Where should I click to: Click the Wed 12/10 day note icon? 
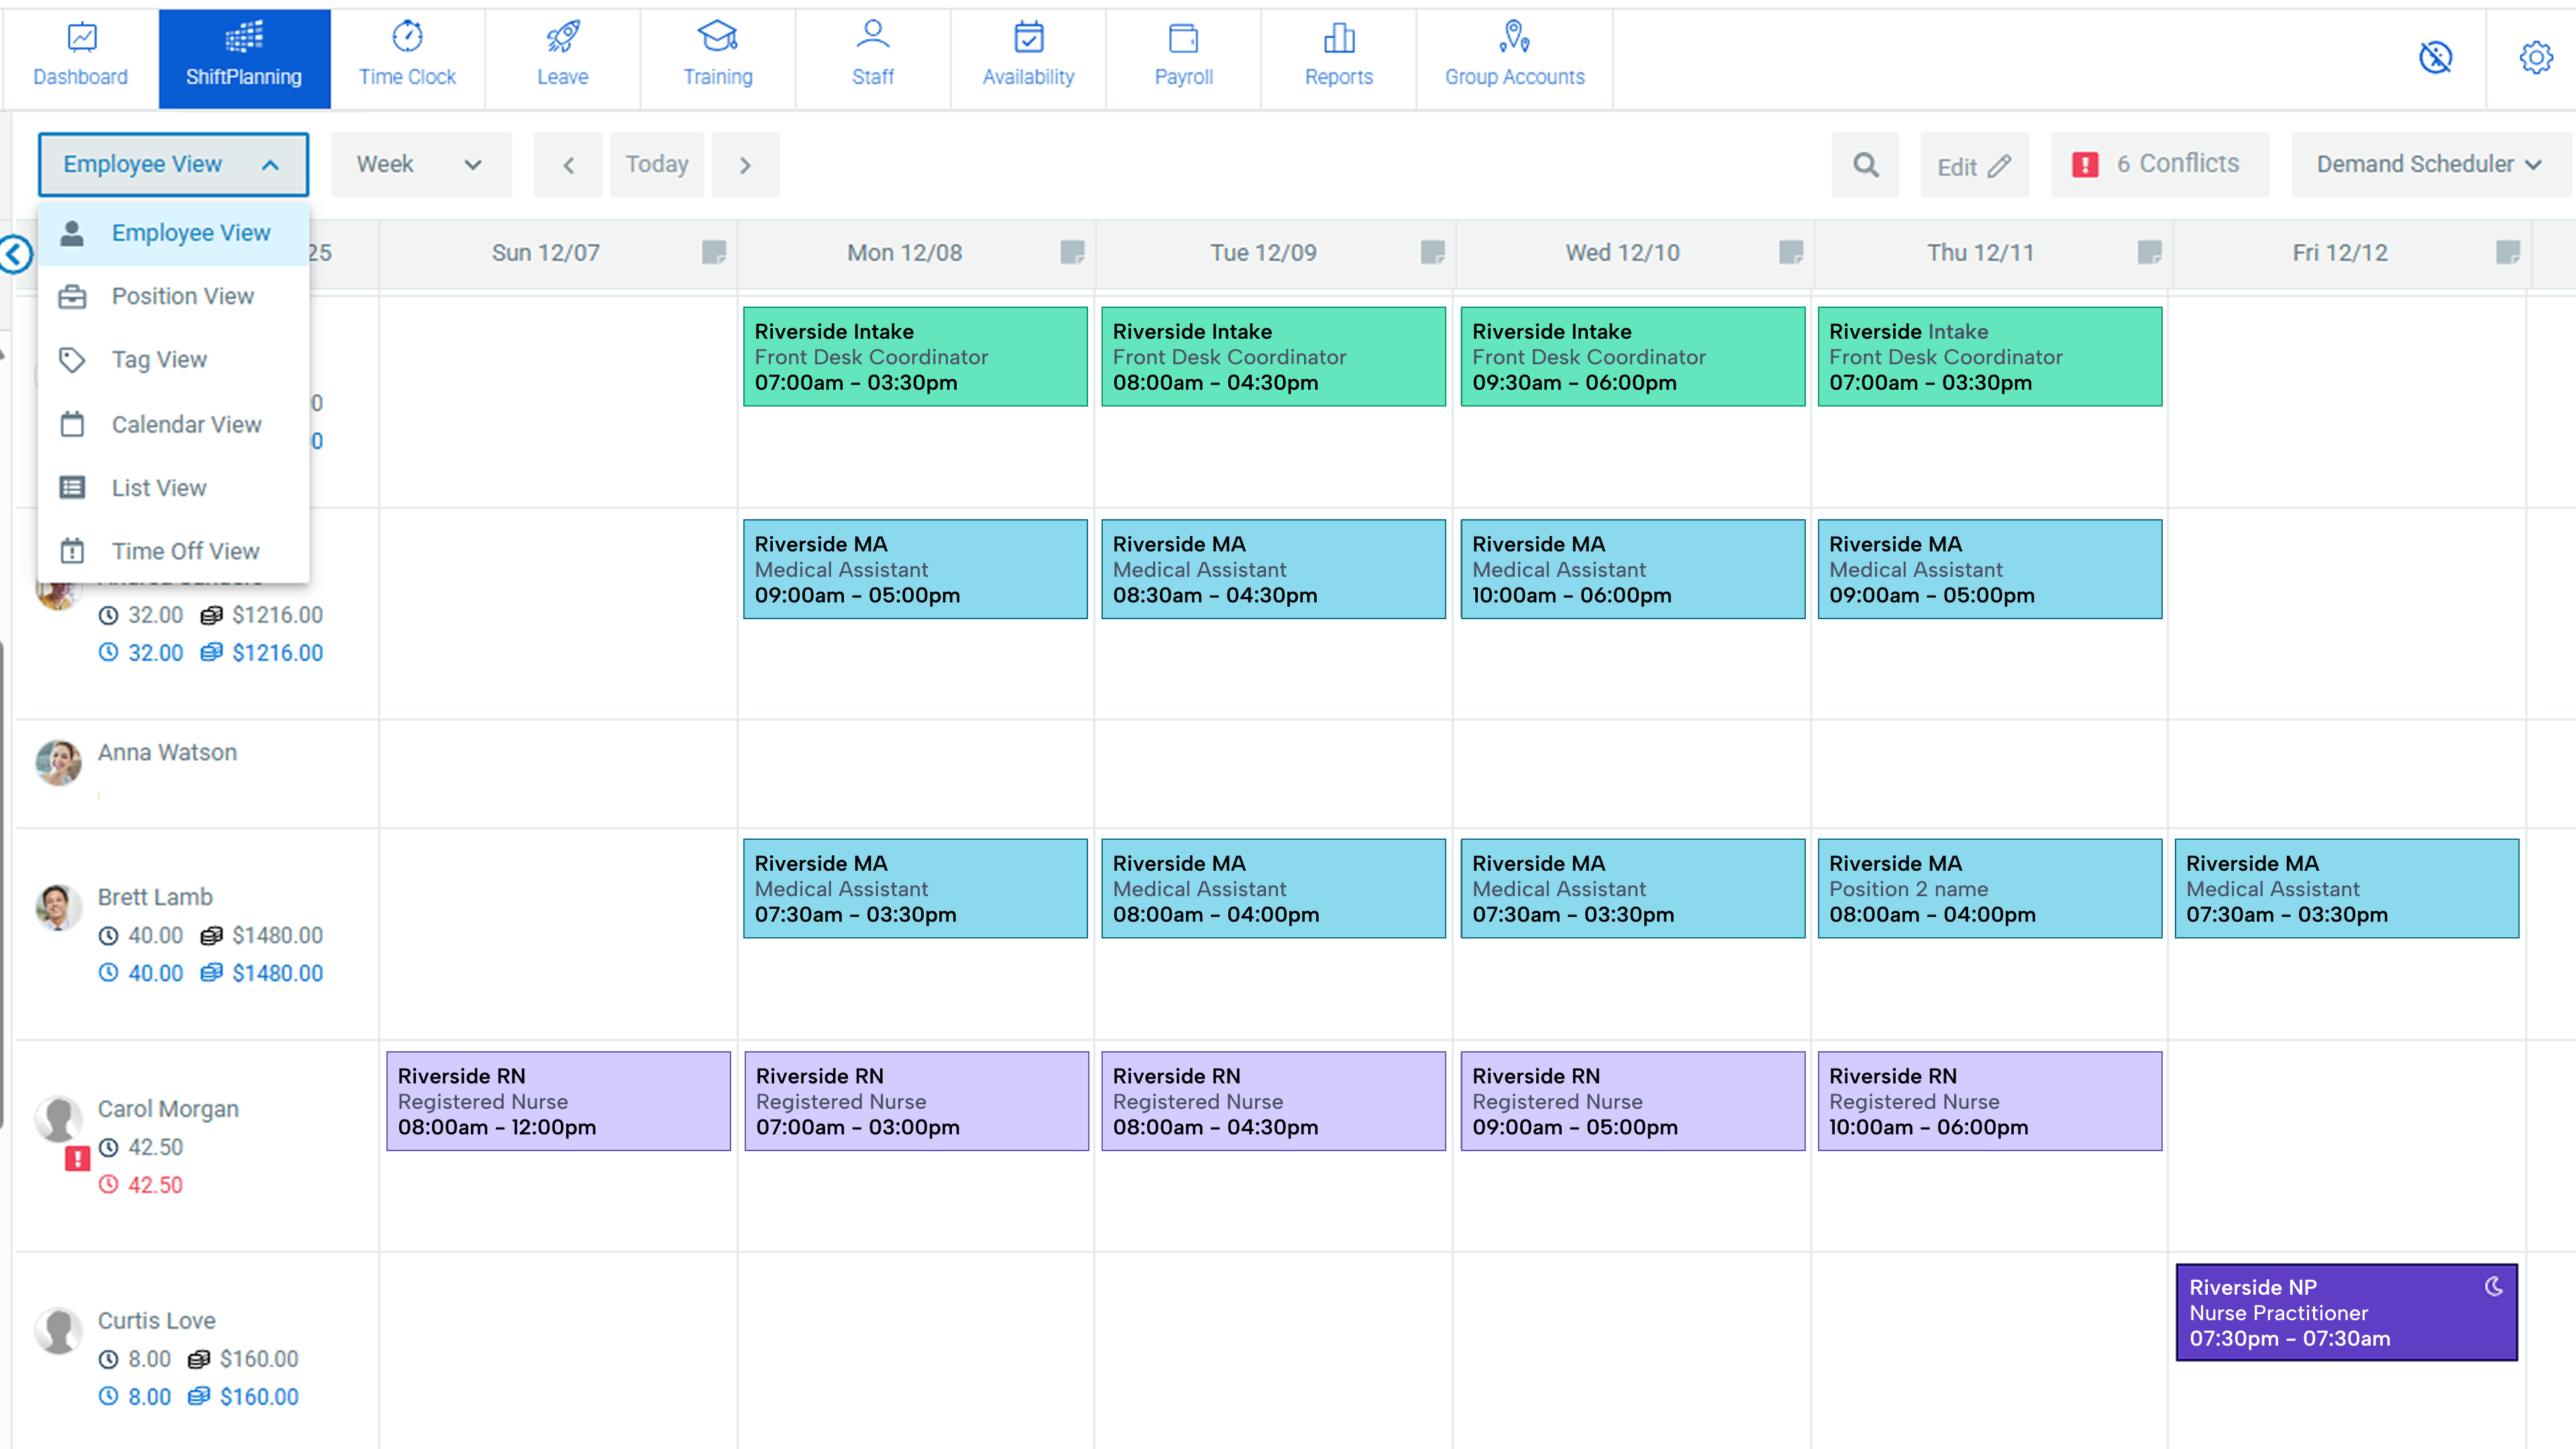[x=1790, y=252]
